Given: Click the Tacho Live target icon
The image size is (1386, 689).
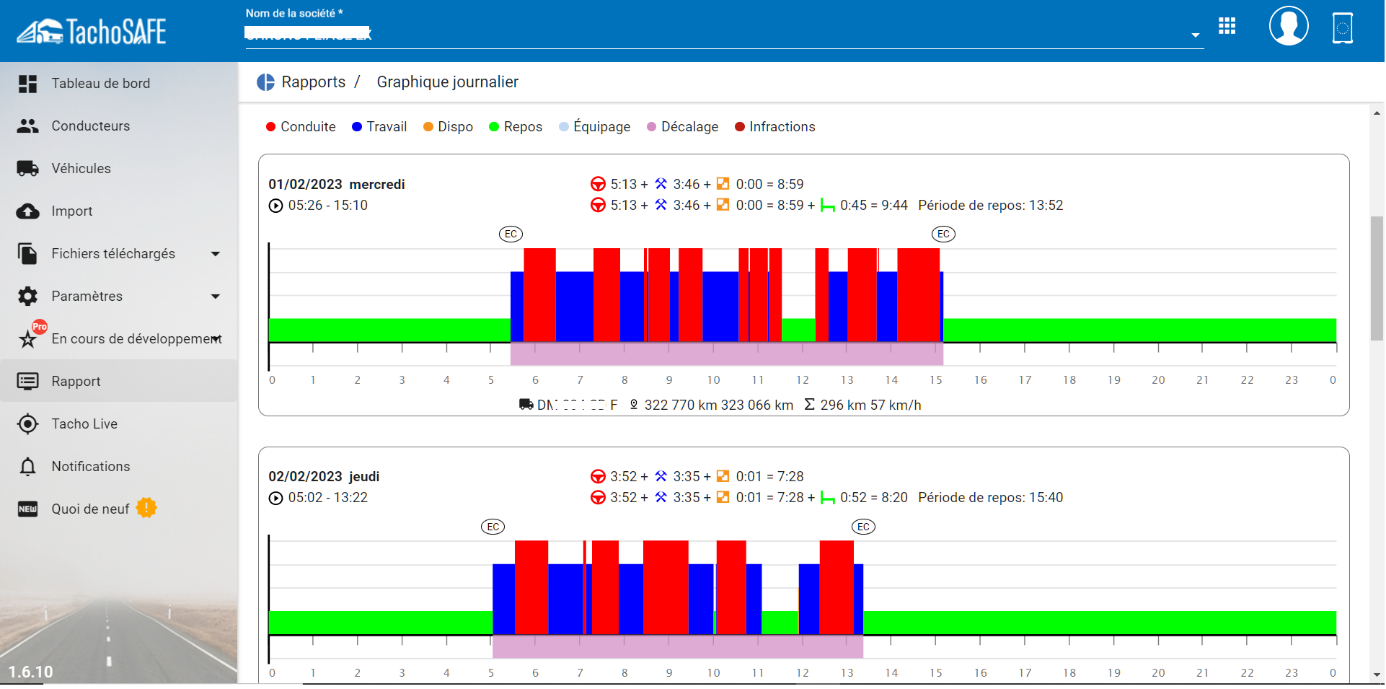Looking at the screenshot, I should [x=28, y=424].
